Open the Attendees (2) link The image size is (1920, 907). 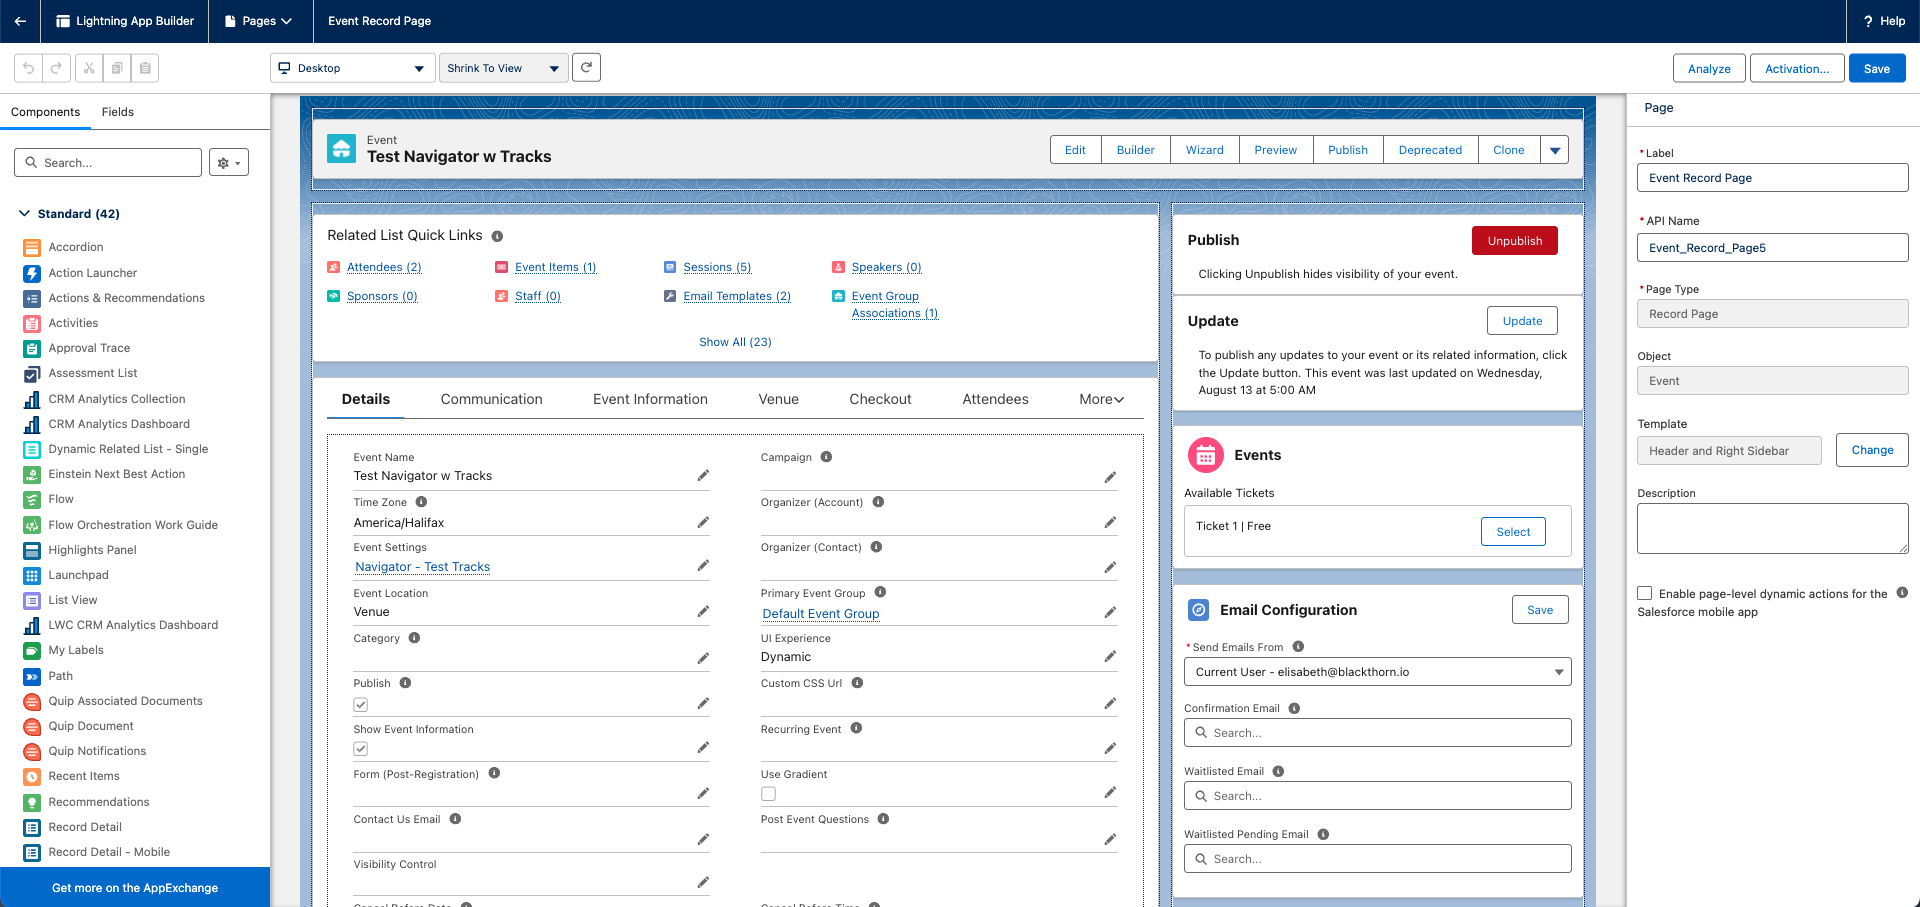click(384, 267)
